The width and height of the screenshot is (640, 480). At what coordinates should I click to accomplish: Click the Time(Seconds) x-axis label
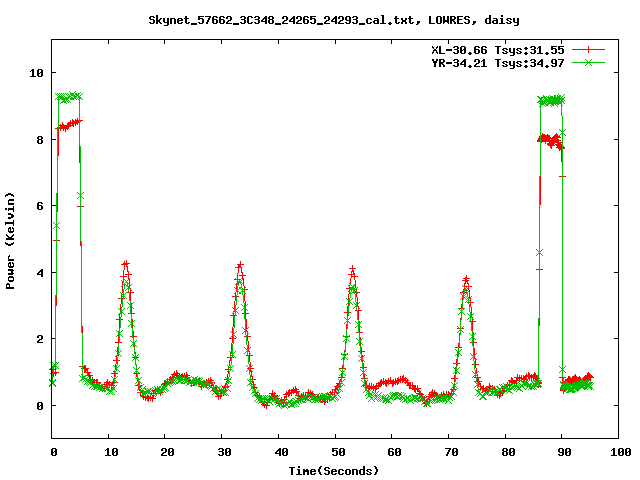(x=334, y=471)
